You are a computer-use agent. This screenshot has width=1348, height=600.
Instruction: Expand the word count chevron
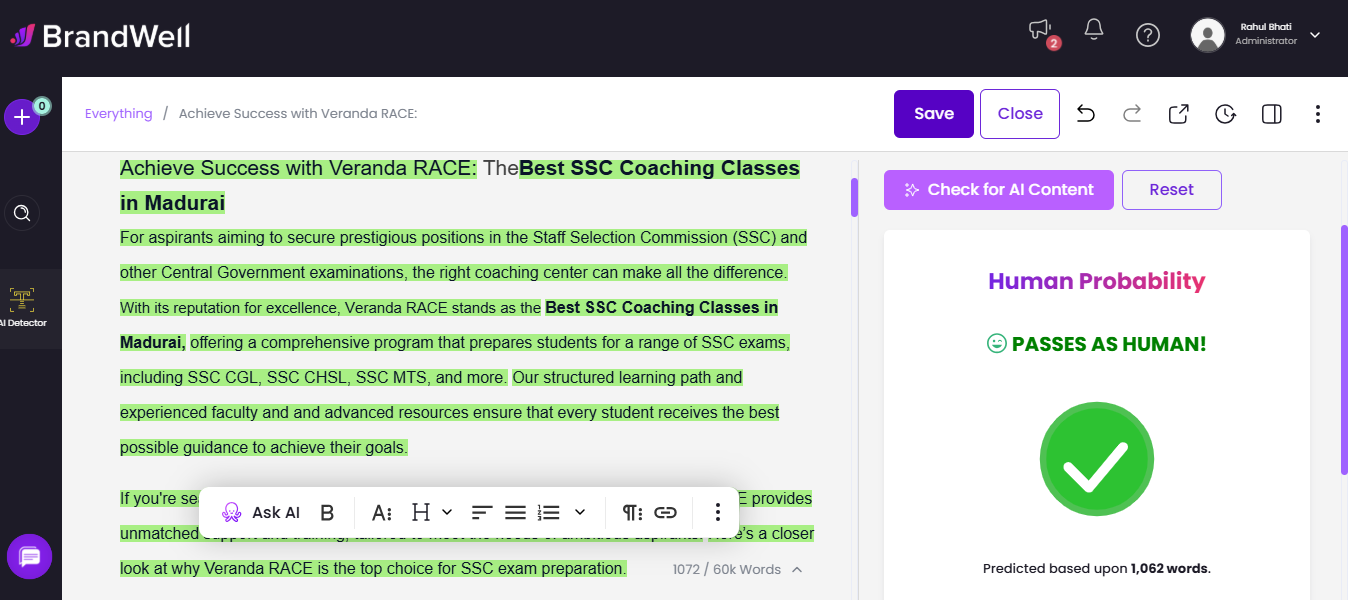click(797, 569)
